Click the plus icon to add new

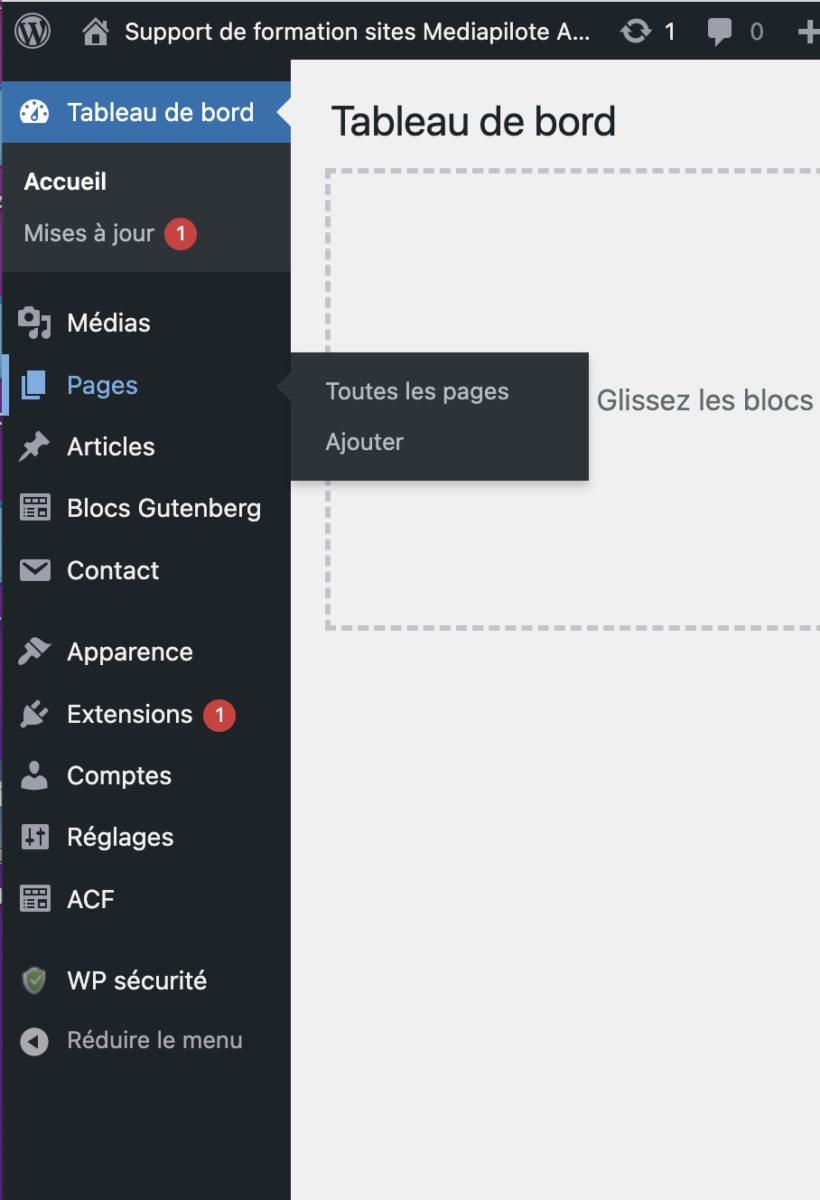coord(808,32)
